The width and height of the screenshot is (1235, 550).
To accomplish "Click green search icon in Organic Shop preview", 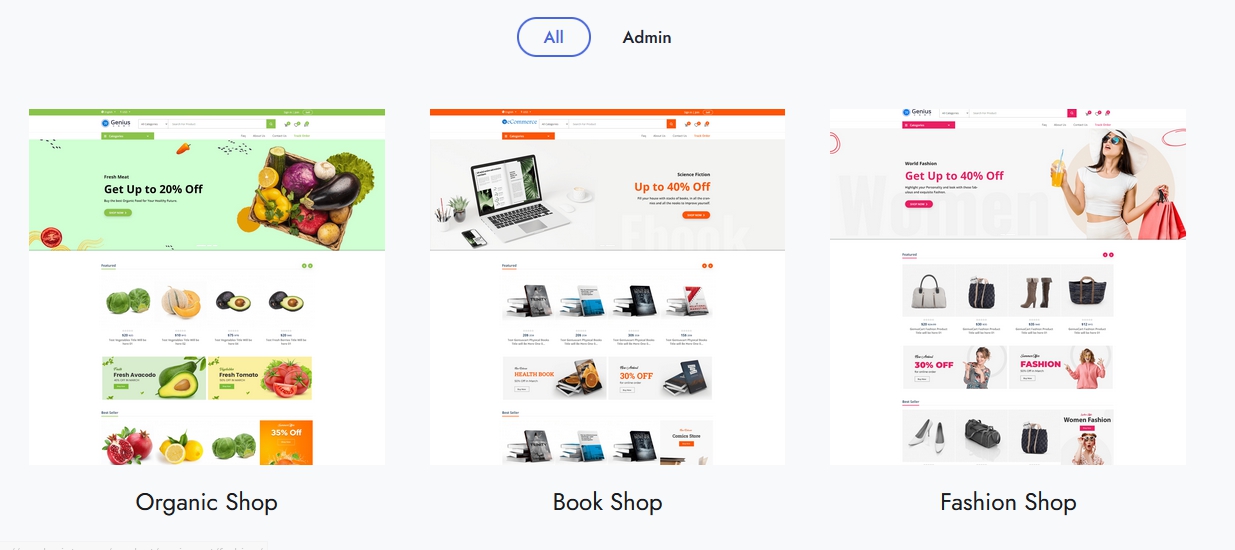I will click(271, 124).
